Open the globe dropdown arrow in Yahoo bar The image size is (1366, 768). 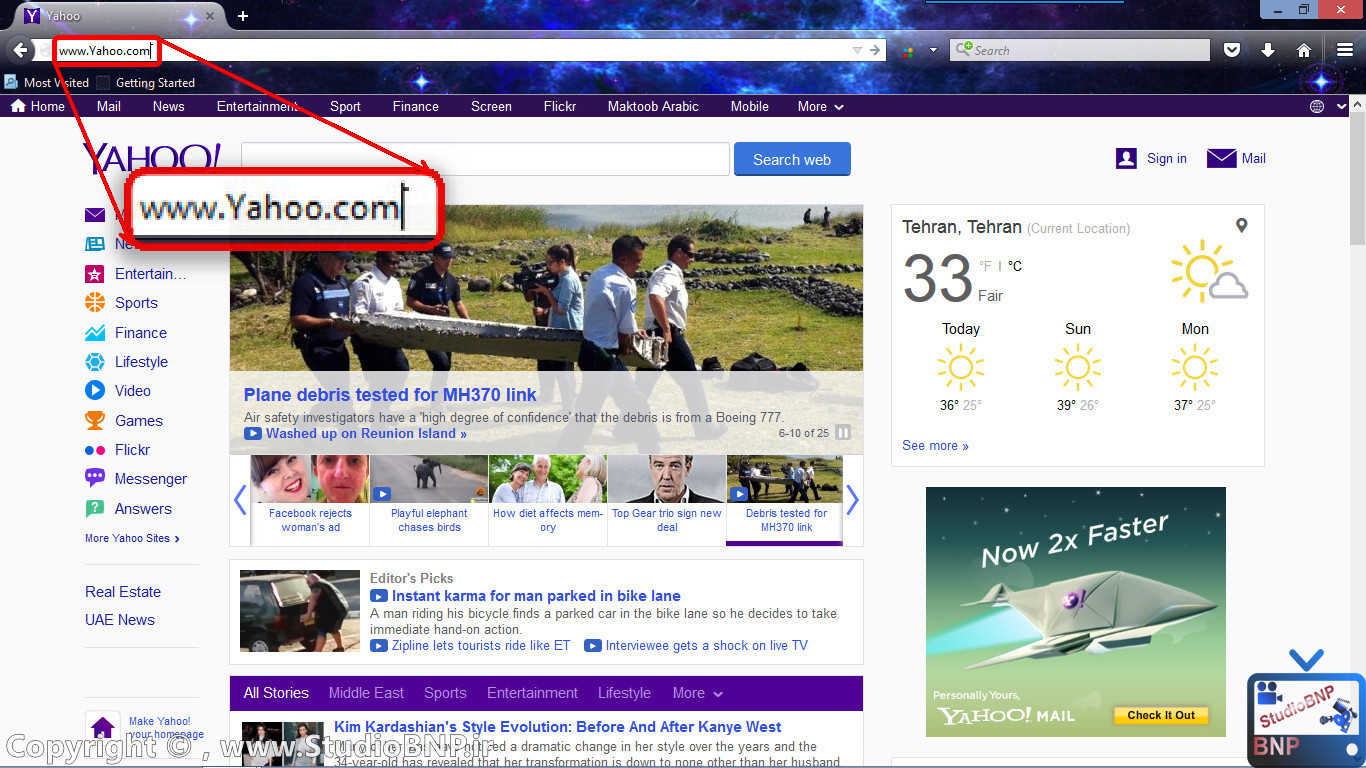[x=1341, y=106]
